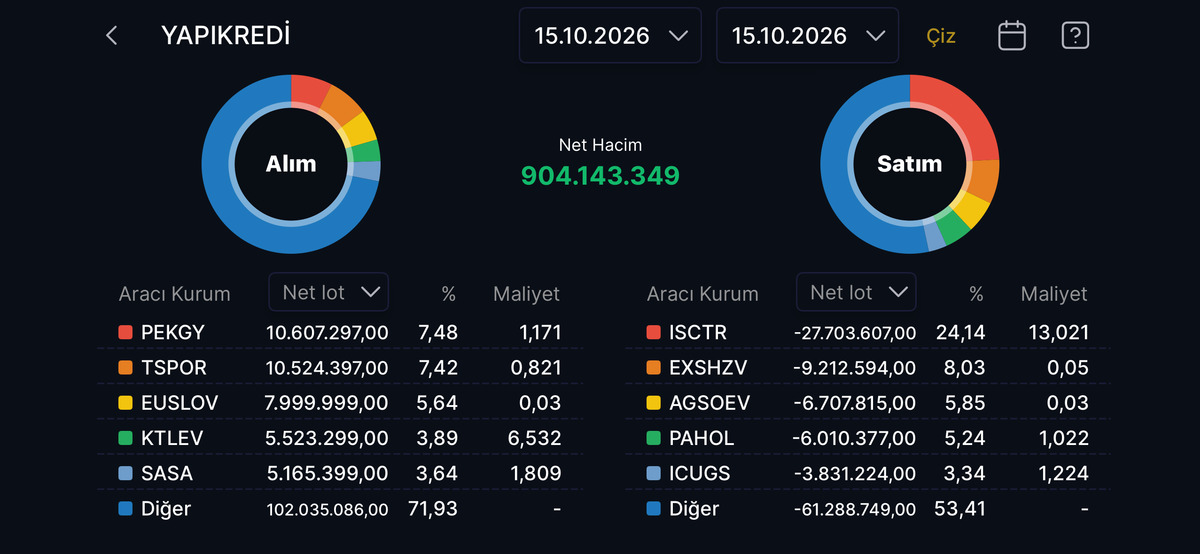Click the Maliyet column header in sell table

tap(1054, 294)
